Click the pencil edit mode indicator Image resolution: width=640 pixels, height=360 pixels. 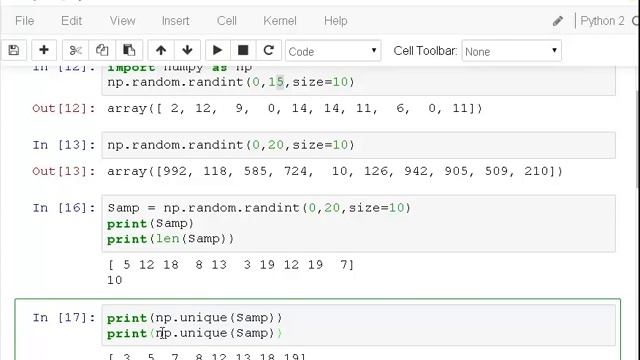[558, 21]
